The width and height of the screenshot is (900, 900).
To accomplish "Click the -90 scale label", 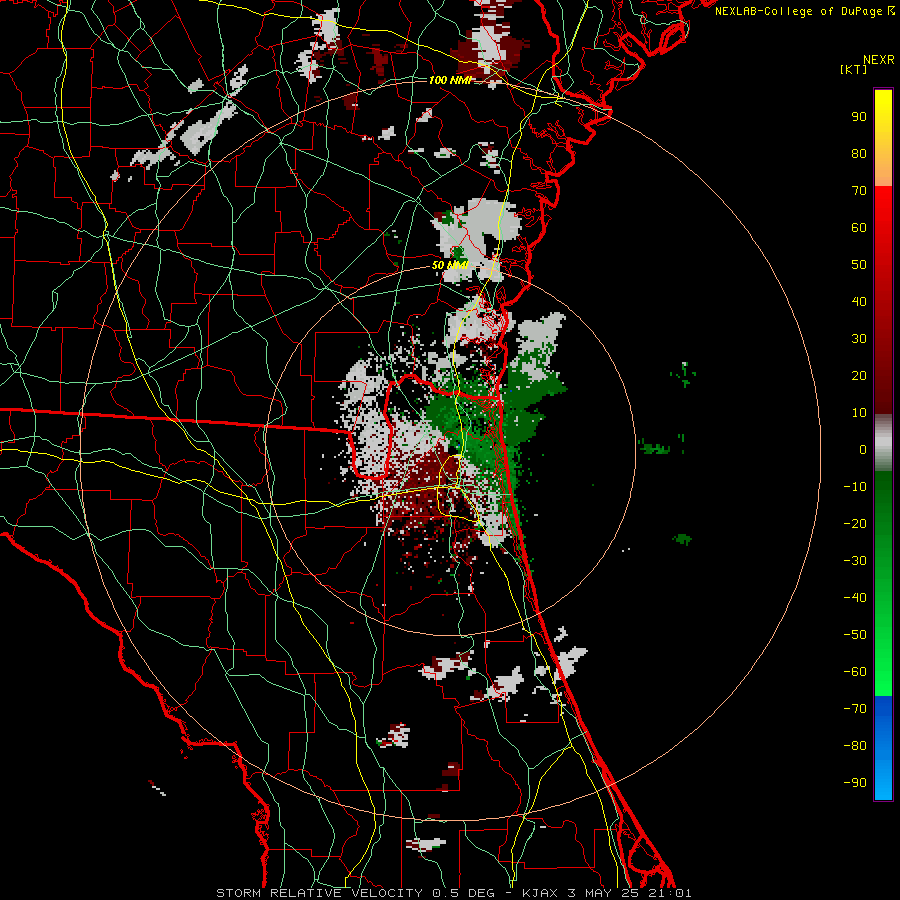I will pos(855,783).
